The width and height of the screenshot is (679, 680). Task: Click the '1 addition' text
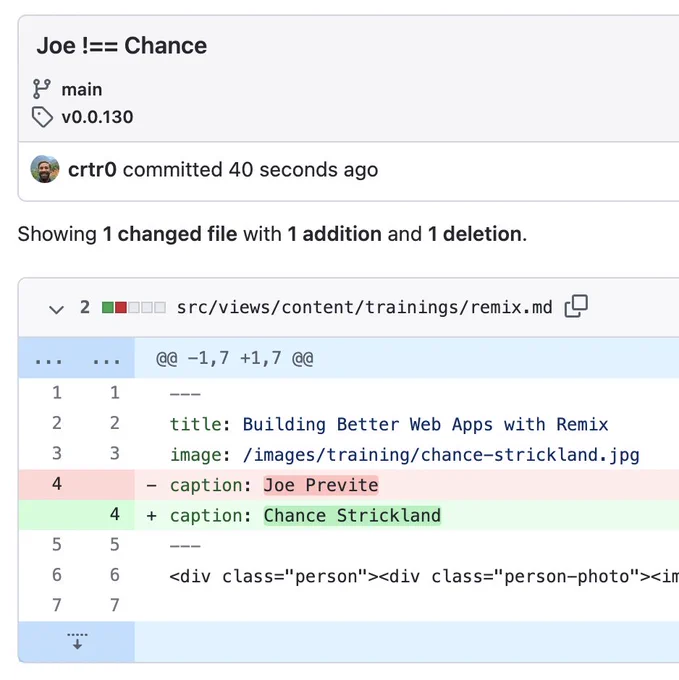click(334, 234)
